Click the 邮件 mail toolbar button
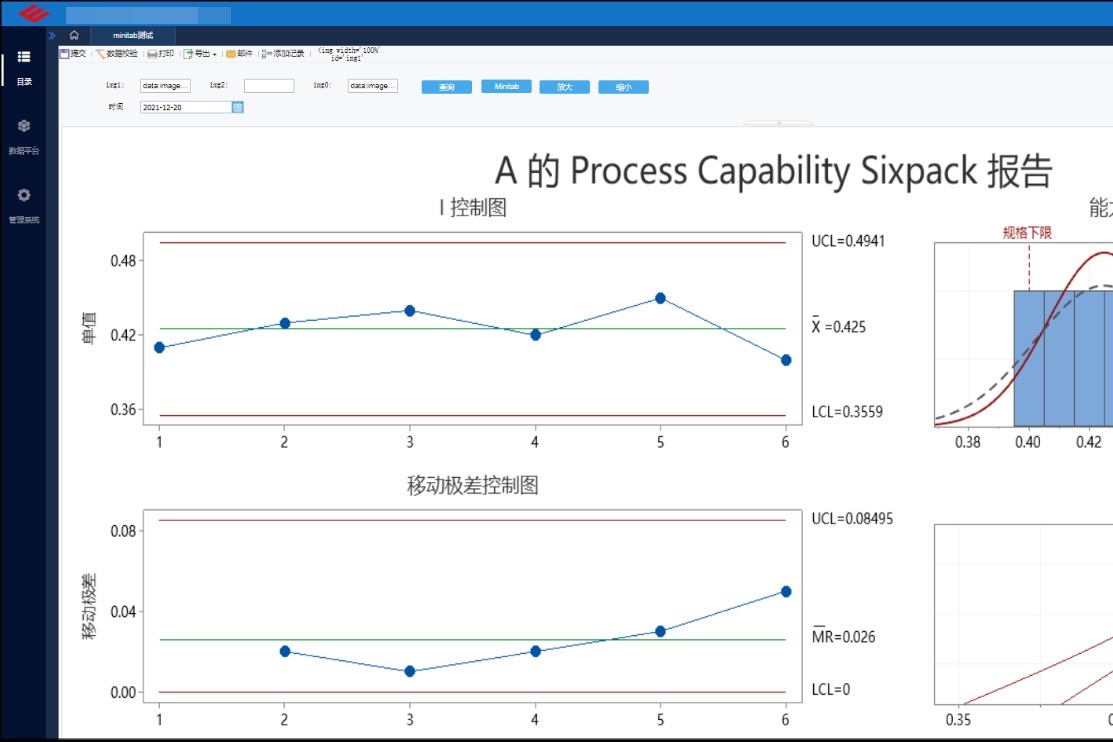 point(240,53)
